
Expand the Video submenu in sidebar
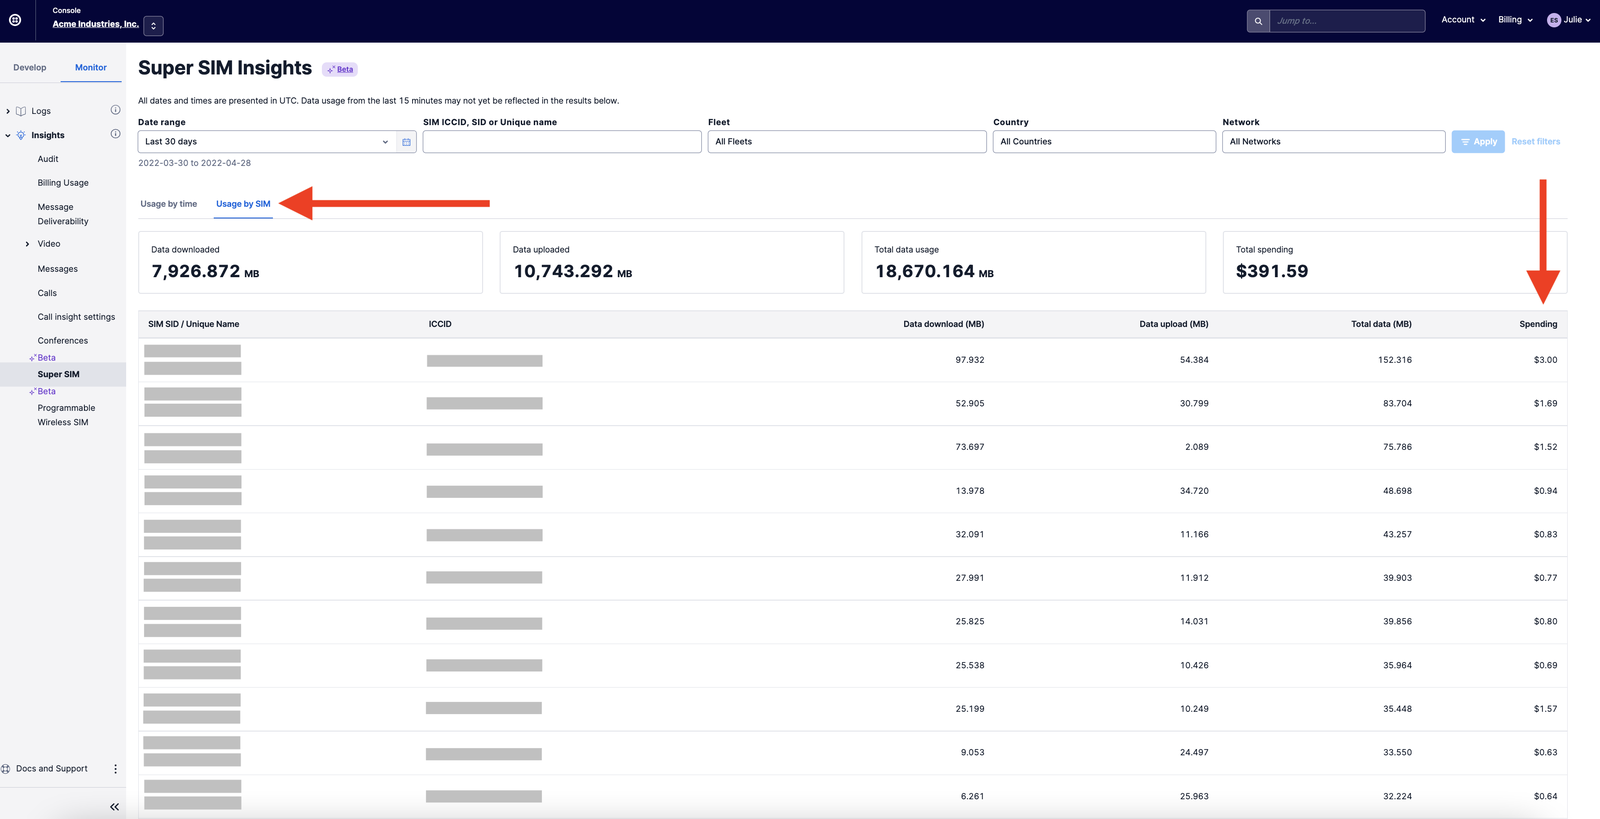coord(27,244)
